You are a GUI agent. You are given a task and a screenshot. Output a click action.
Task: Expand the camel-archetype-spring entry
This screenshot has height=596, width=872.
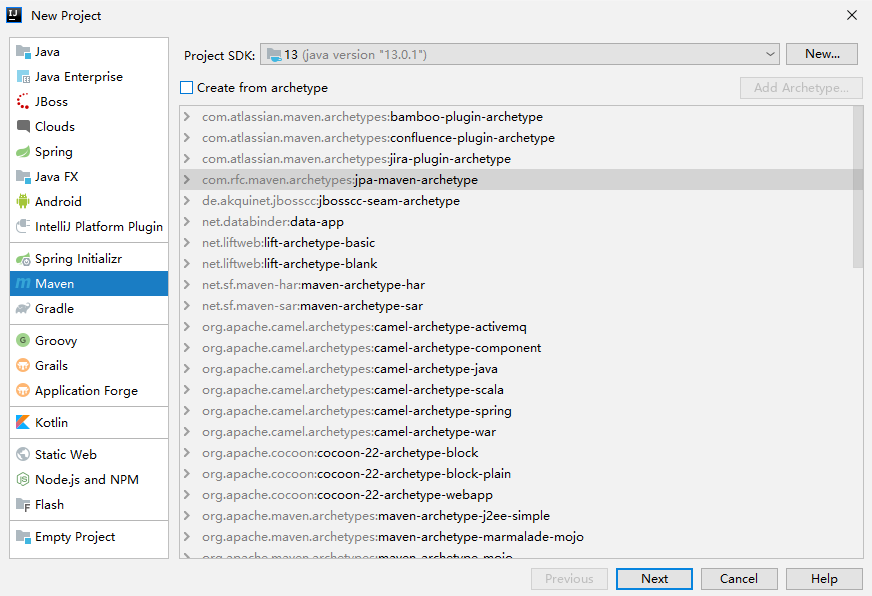(187, 411)
